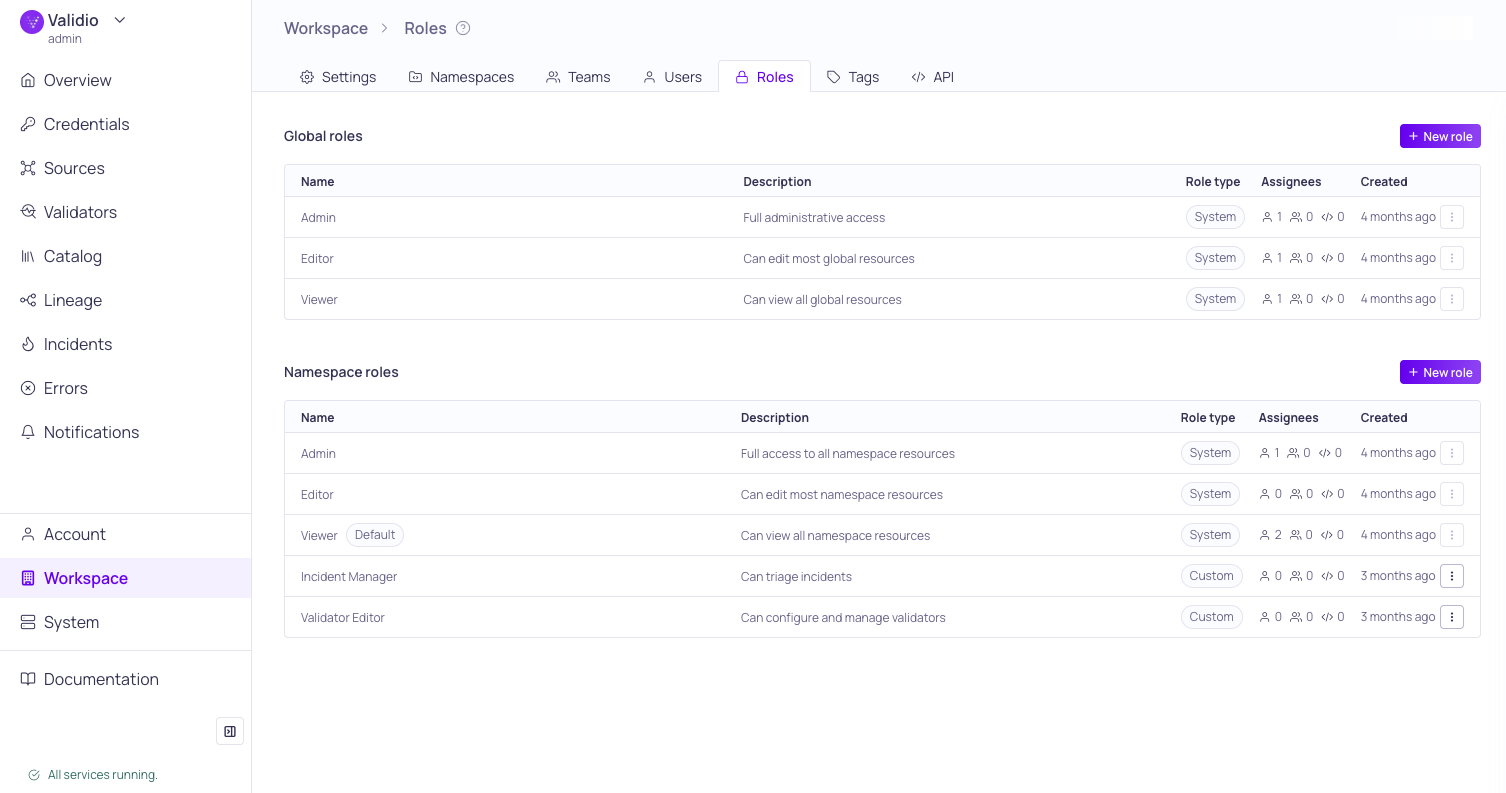The height and width of the screenshot is (793, 1506).
Task: Click the Default badge on Viewer role
Action: coord(375,535)
